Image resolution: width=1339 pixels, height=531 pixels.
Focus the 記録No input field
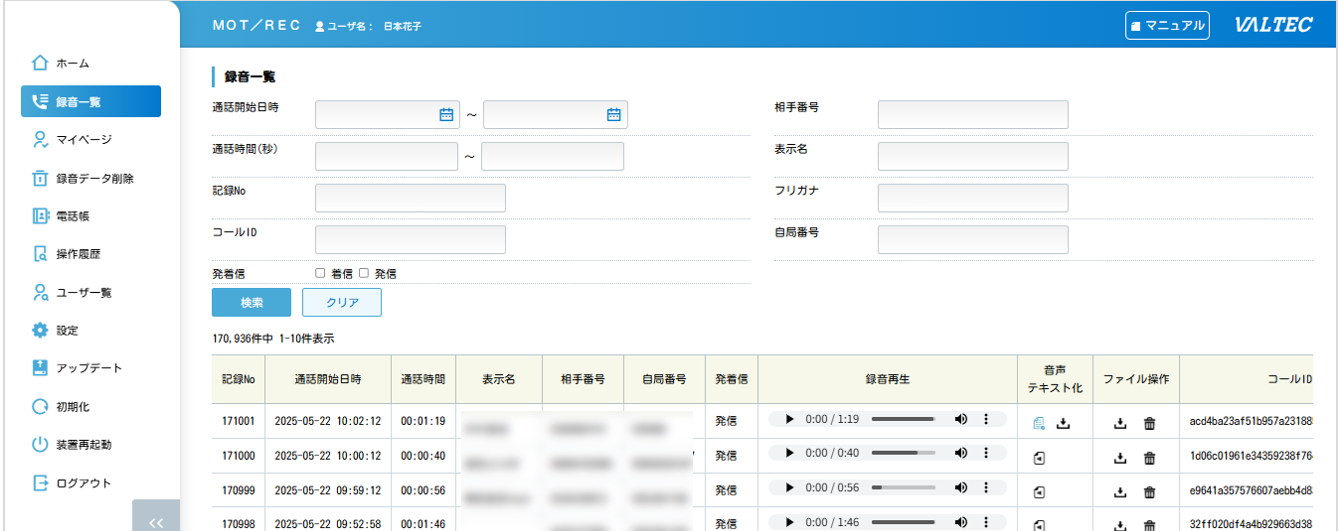(x=410, y=198)
